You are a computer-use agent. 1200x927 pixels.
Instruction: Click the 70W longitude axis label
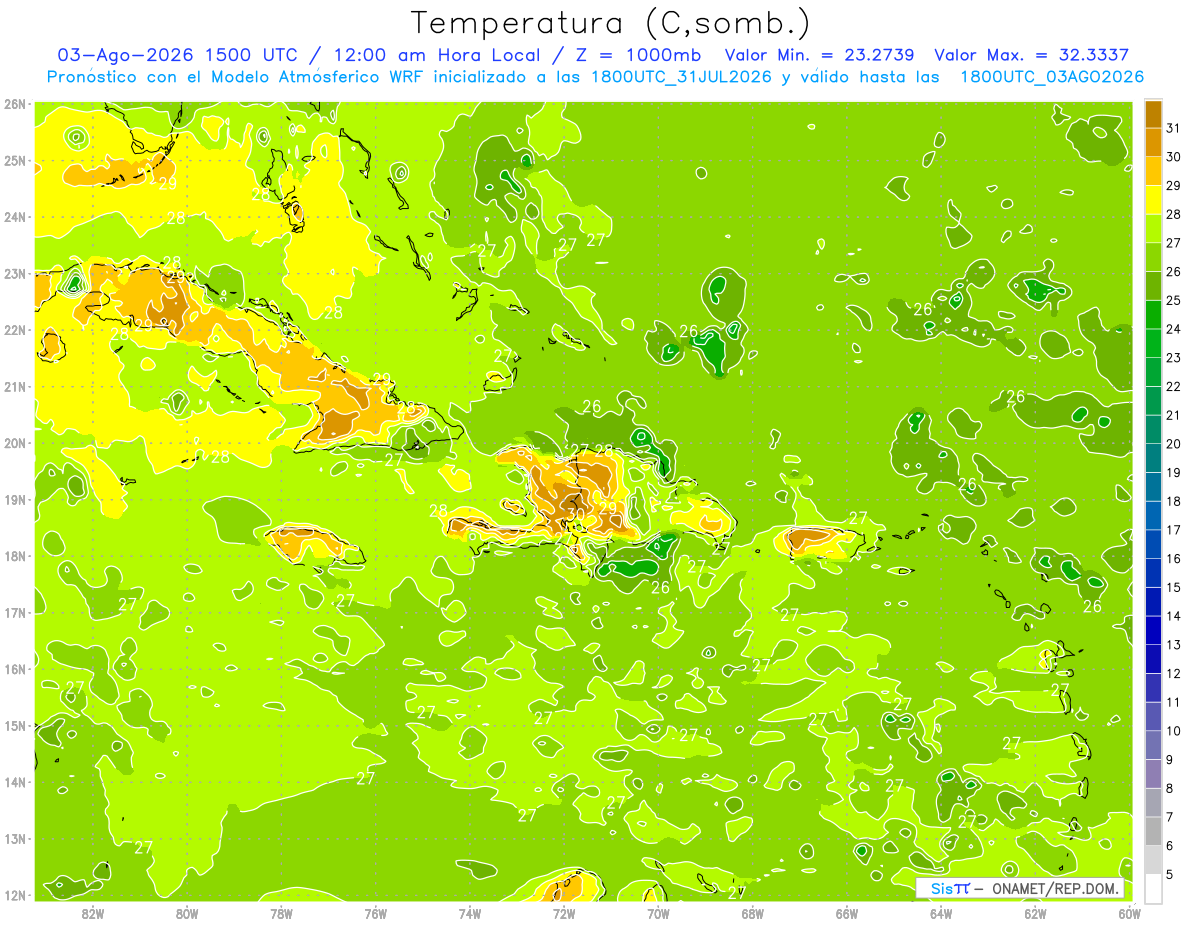[658, 913]
